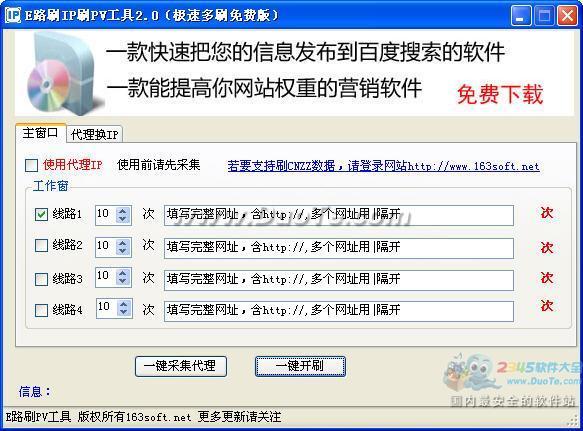583x431 pixels.
Task: Open the 163soft.net CNZZ support link
Action: (383, 166)
